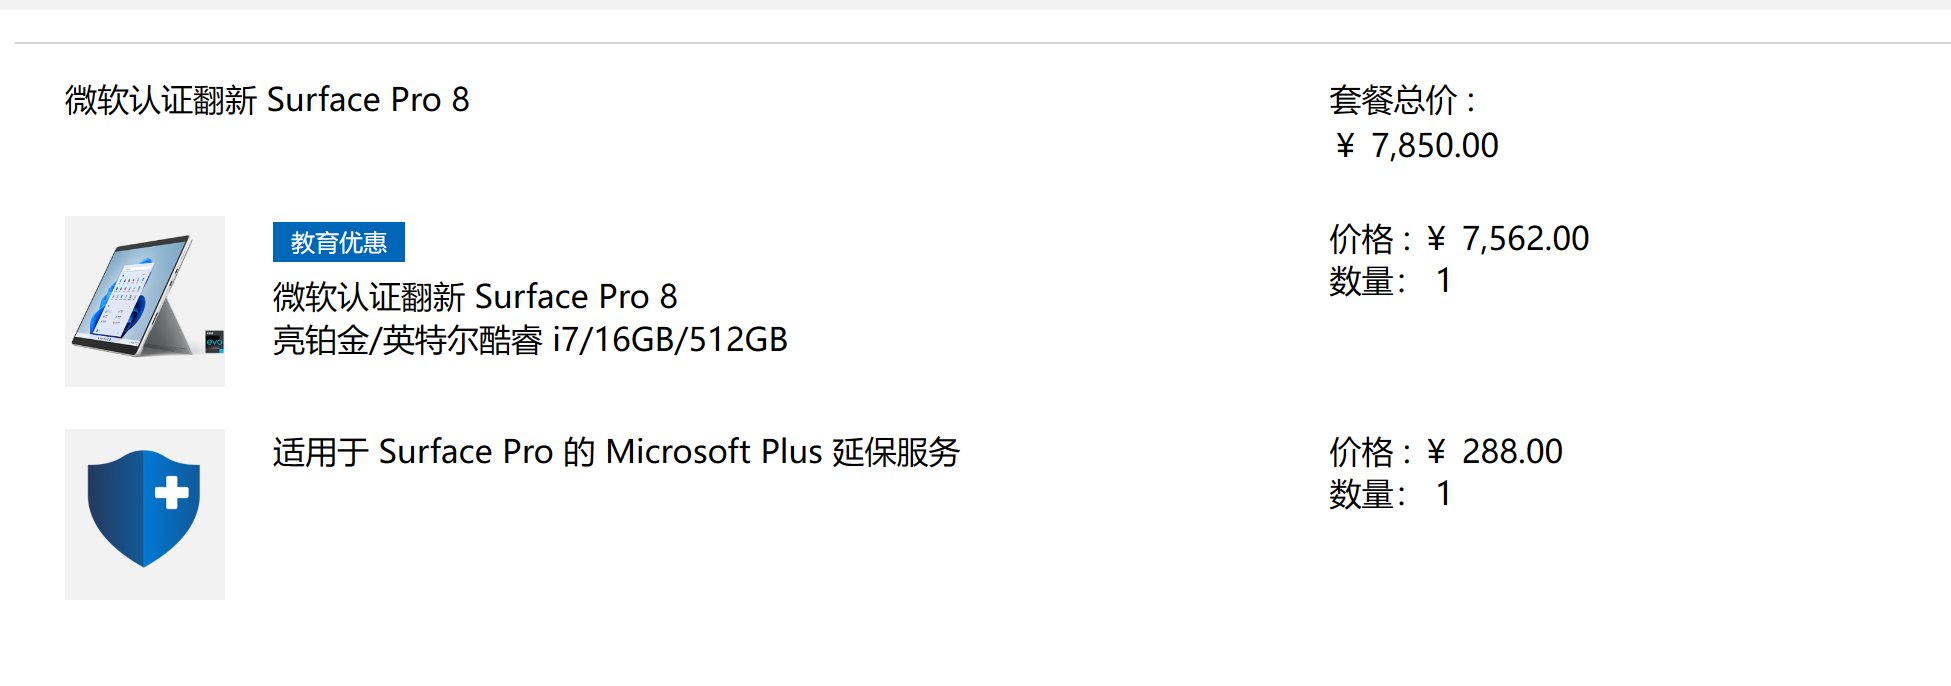Click the tablet screen in product image
This screenshot has height=686, width=1951.
point(128,295)
